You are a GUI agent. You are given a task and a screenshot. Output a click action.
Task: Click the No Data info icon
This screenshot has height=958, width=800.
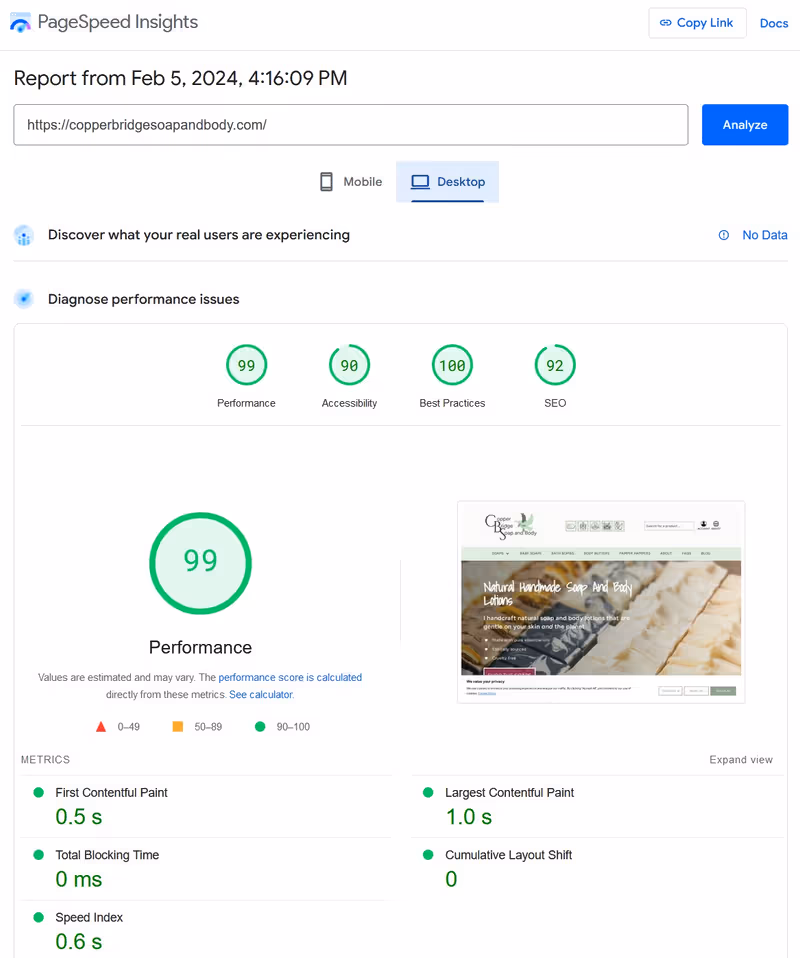coord(724,235)
